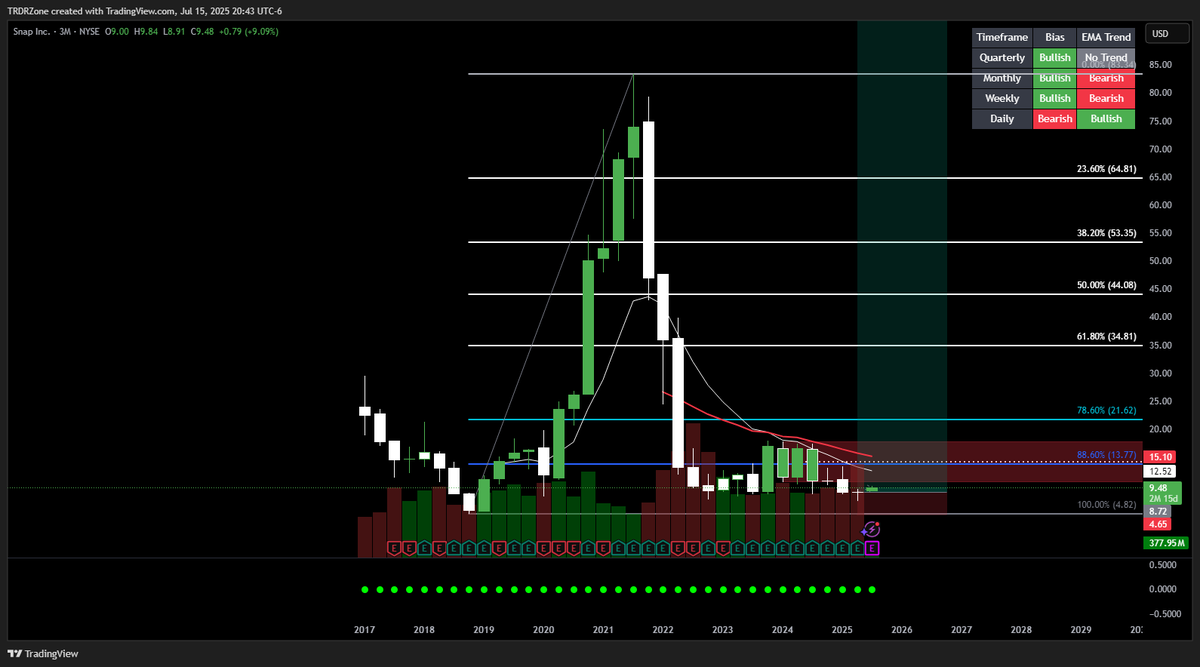The height and width of the screenshot is (667, 1200).
Task: Click the 88.60% (13.77) Fibonacci label
Action: click(x=1108, y=455)
